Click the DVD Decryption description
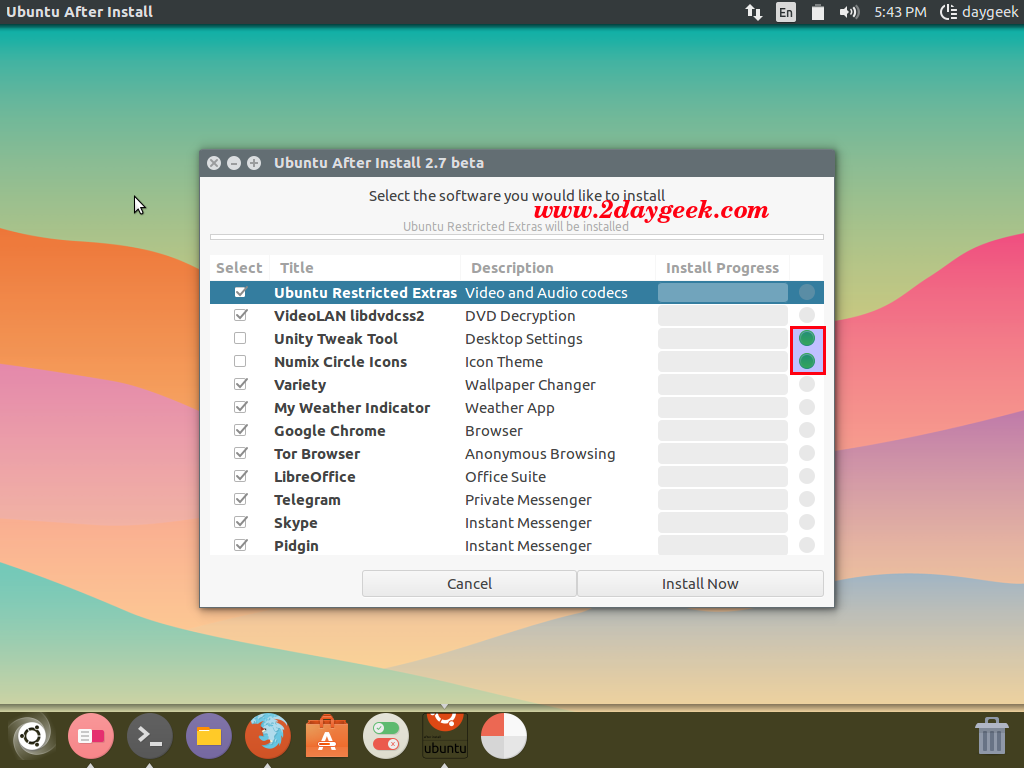The image size is (1024, 768). [520, 316]
